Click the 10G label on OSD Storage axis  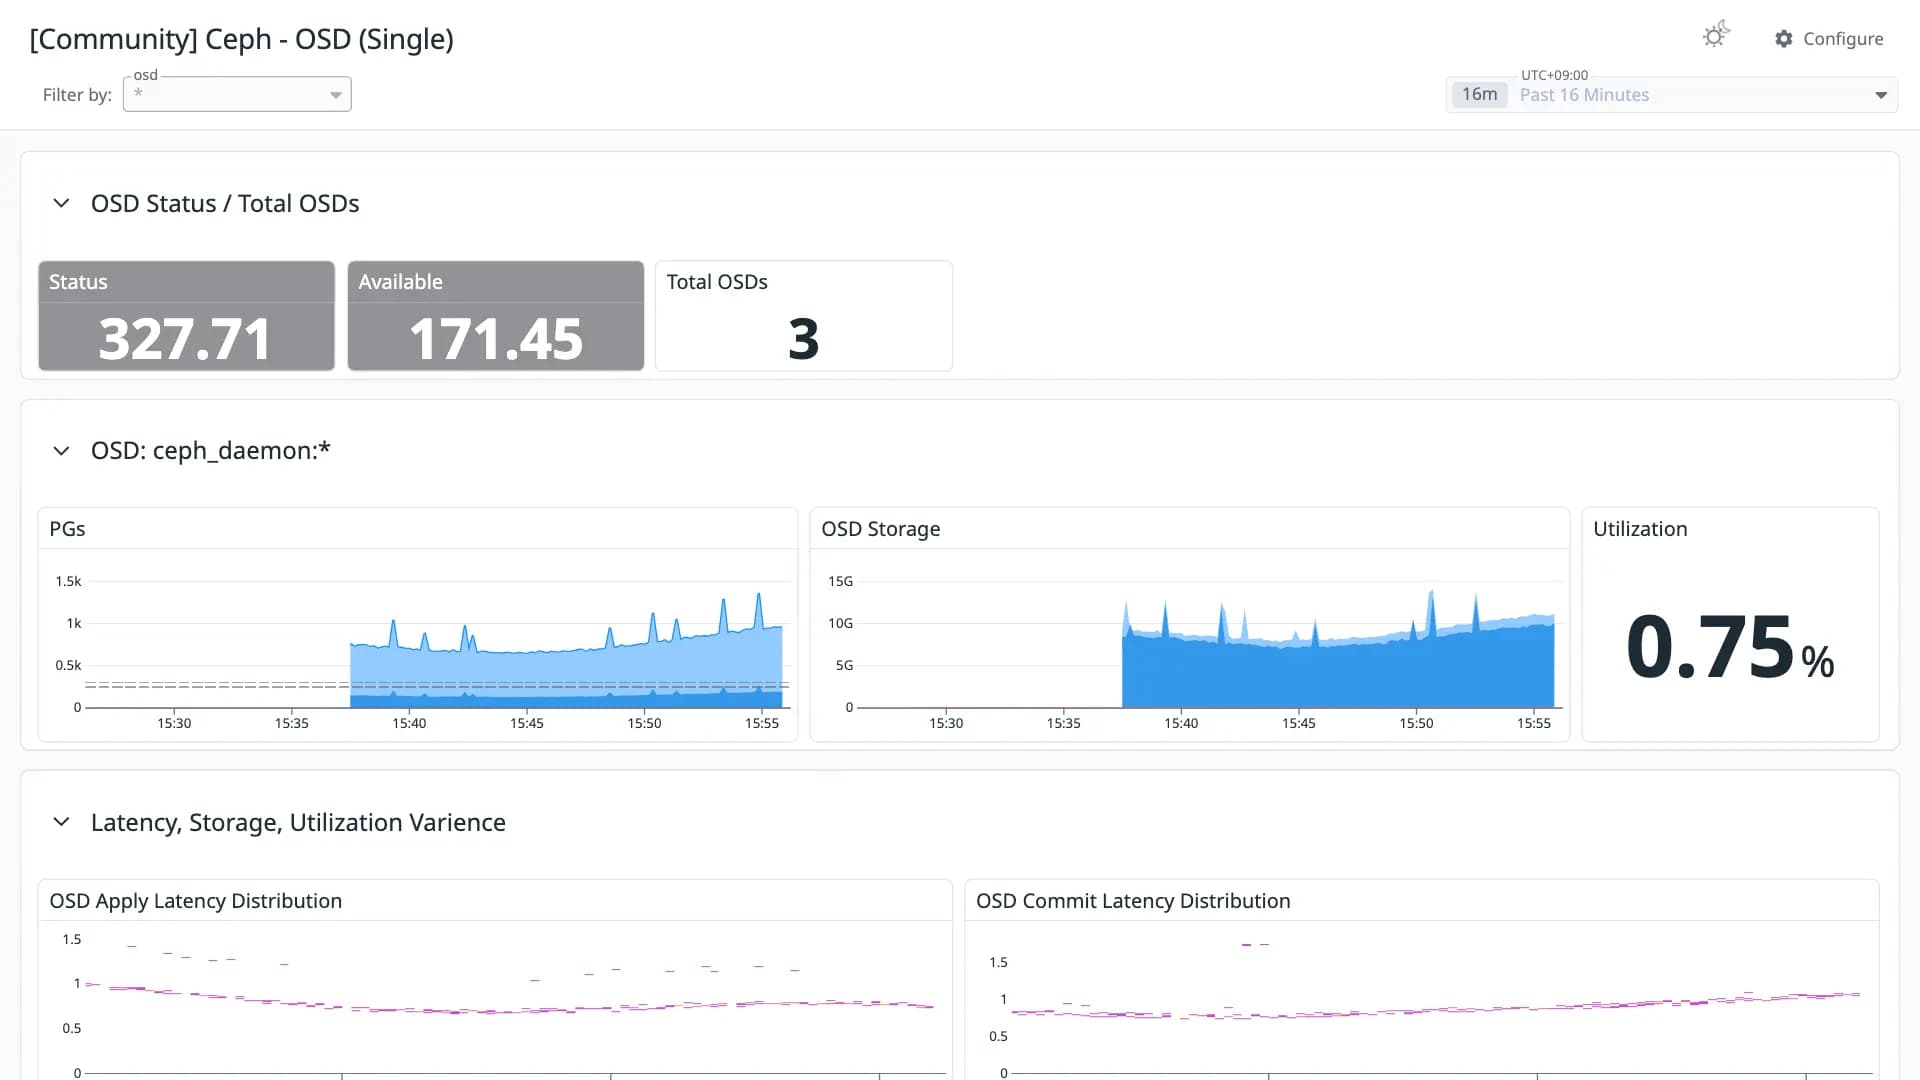click(x=840, y=623)
